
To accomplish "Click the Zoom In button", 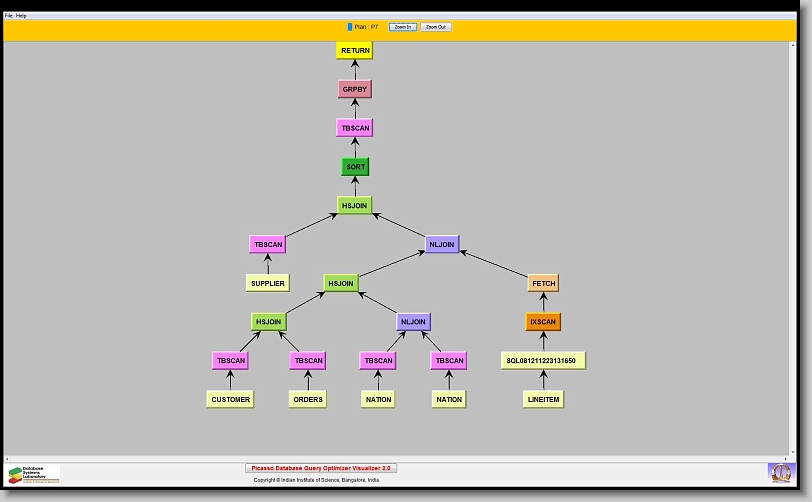I will [x=402, y=27].
